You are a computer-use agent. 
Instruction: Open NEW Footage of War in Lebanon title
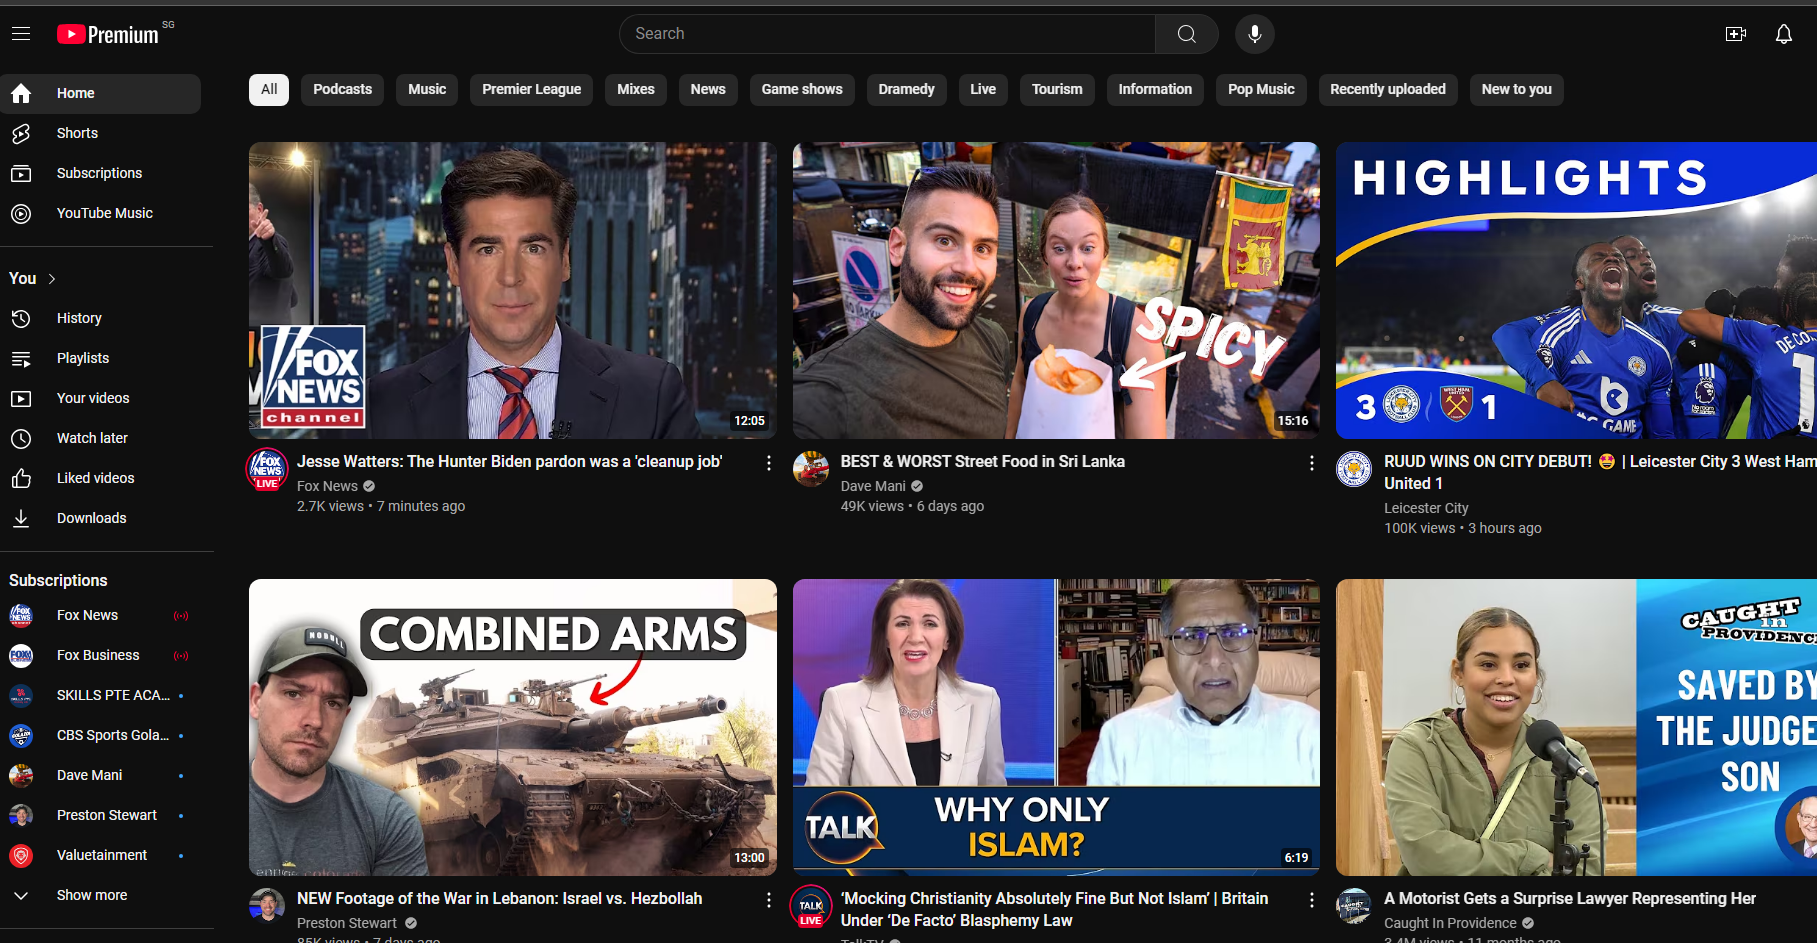[x=500, y=899]
